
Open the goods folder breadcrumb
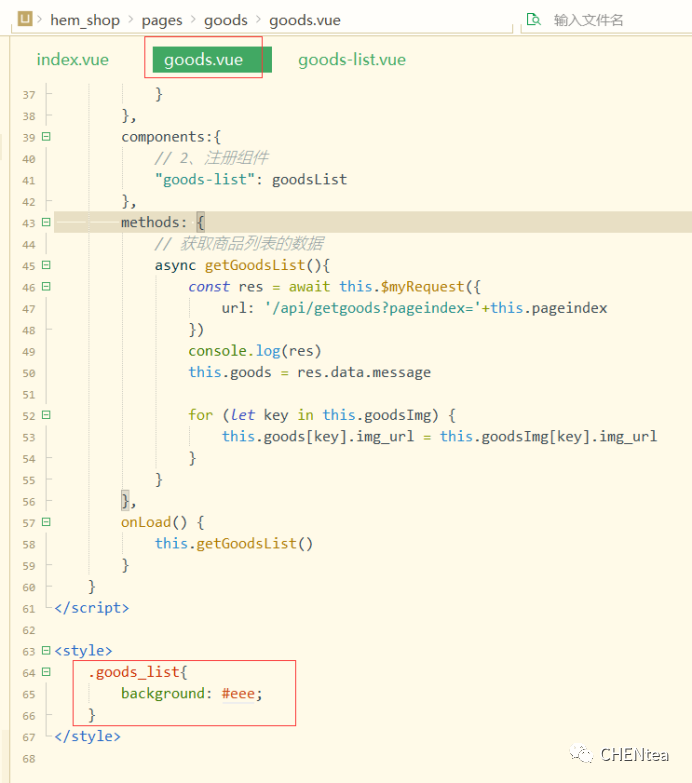tap(226, 20)
